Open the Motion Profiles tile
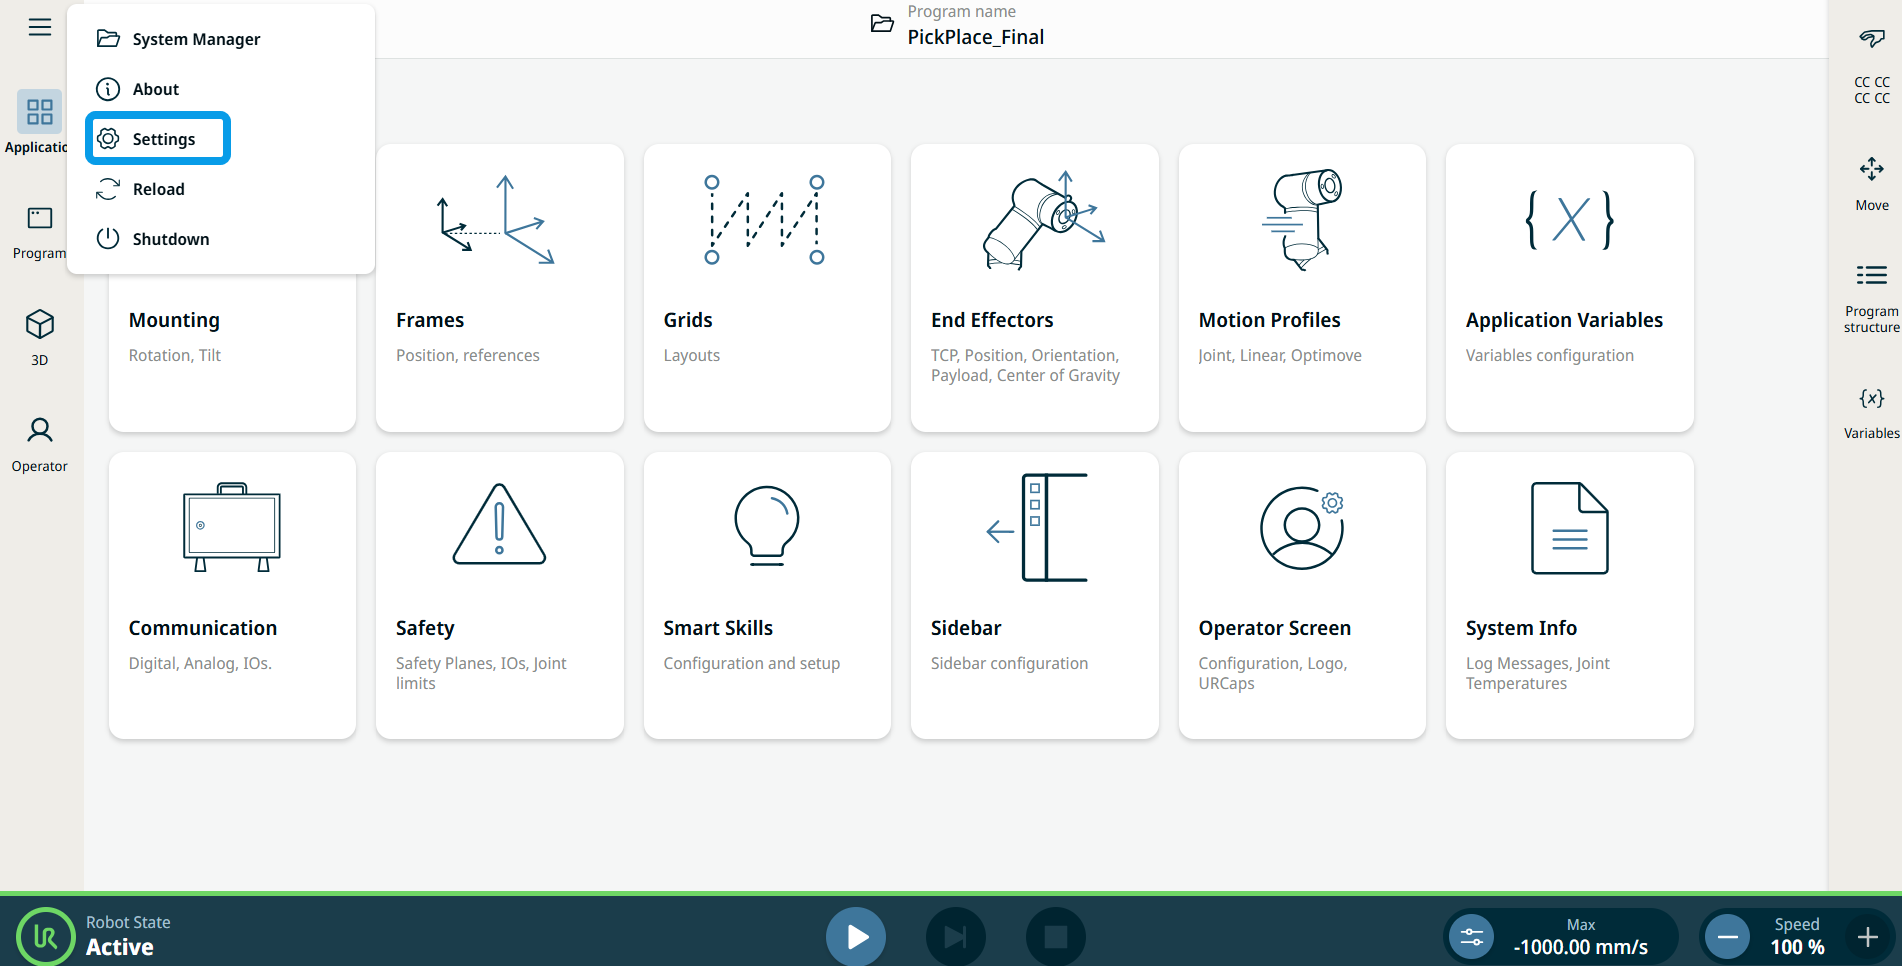This screenshot has width=1902, height=966. pos(1301,288)
